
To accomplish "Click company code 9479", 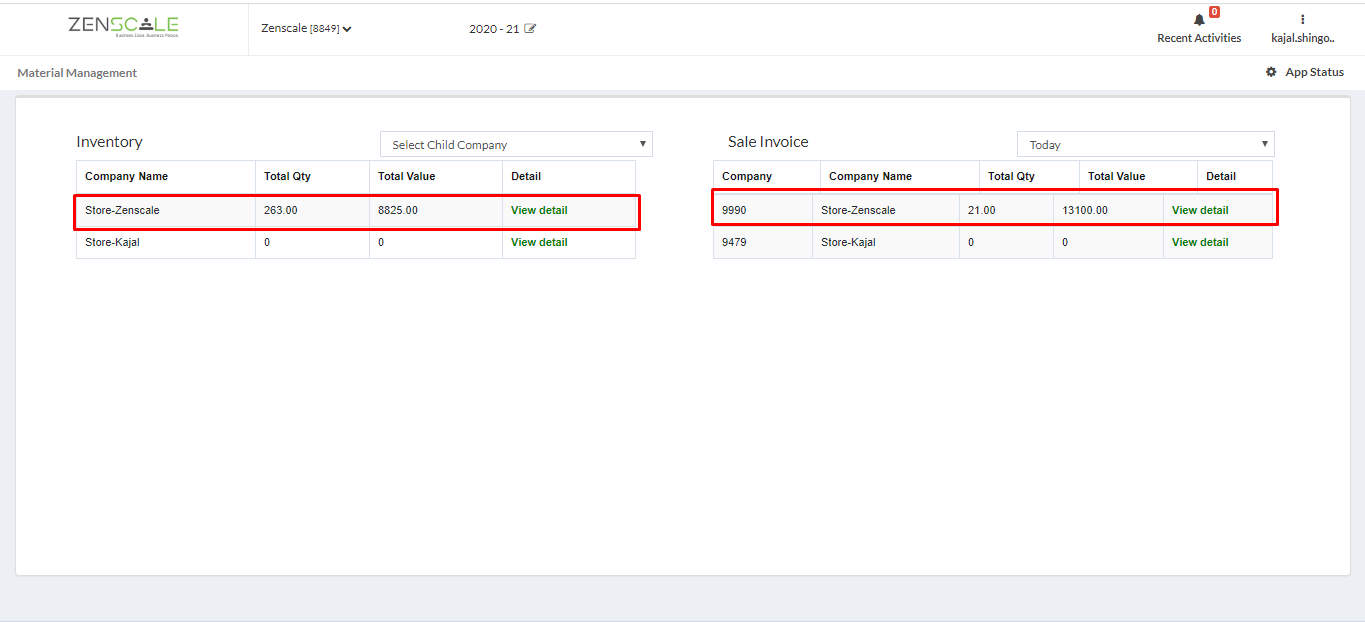I will (734, 242).
